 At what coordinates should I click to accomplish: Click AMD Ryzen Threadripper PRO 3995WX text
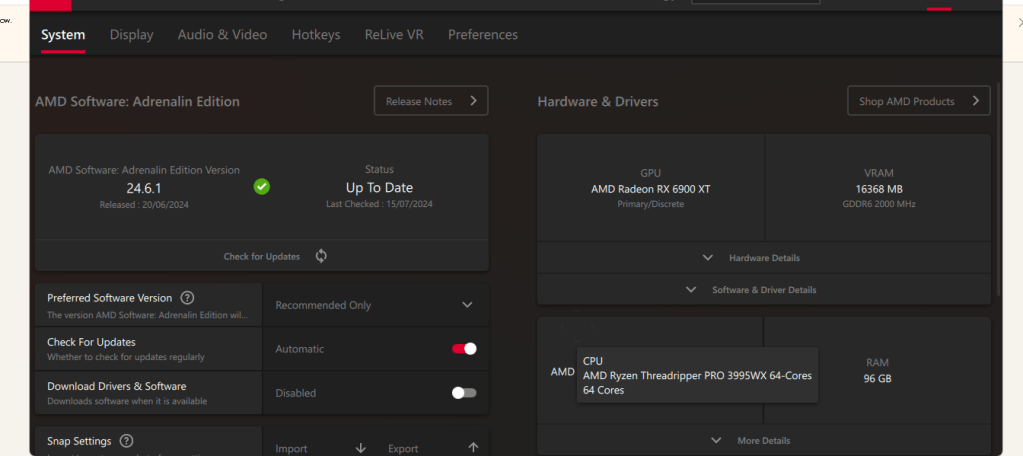697,376
